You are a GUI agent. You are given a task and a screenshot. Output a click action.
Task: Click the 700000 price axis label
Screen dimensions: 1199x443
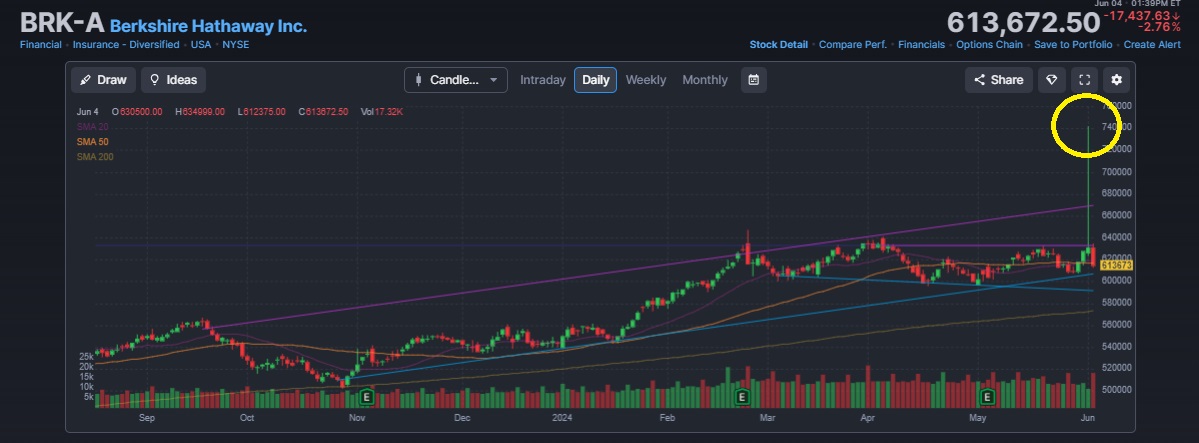tap(1115, 172)
